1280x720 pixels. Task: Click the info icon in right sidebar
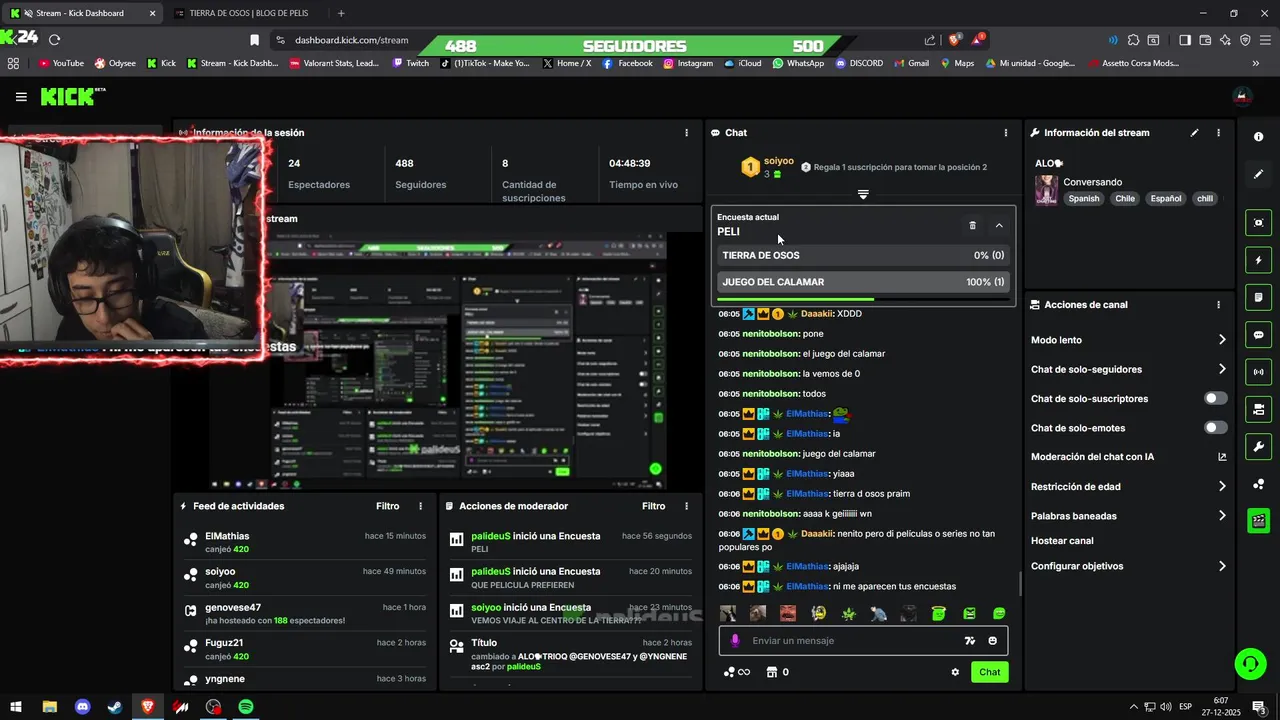pos(1258,137)
